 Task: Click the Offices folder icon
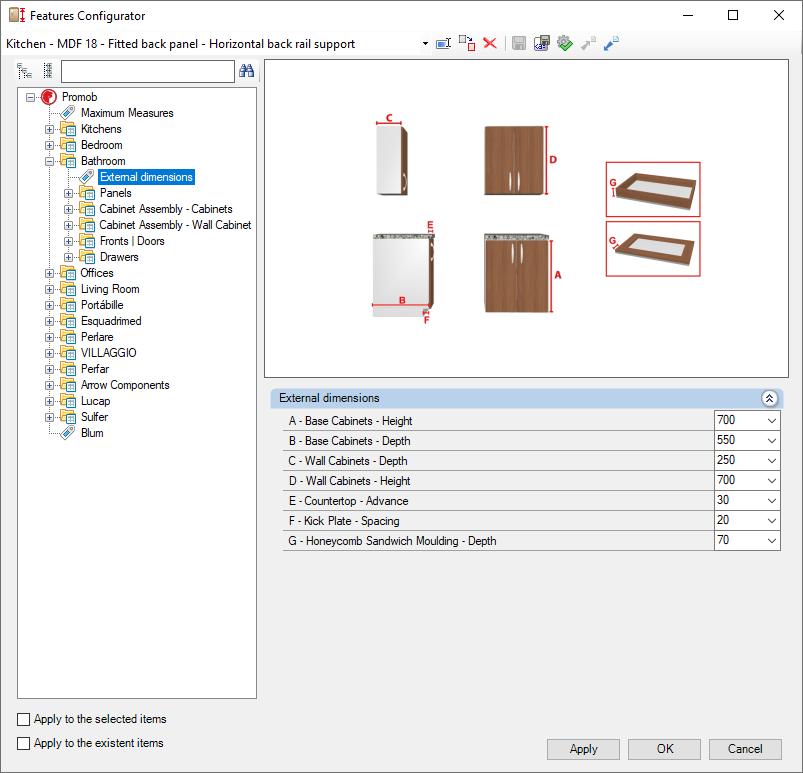click(68, 273)
